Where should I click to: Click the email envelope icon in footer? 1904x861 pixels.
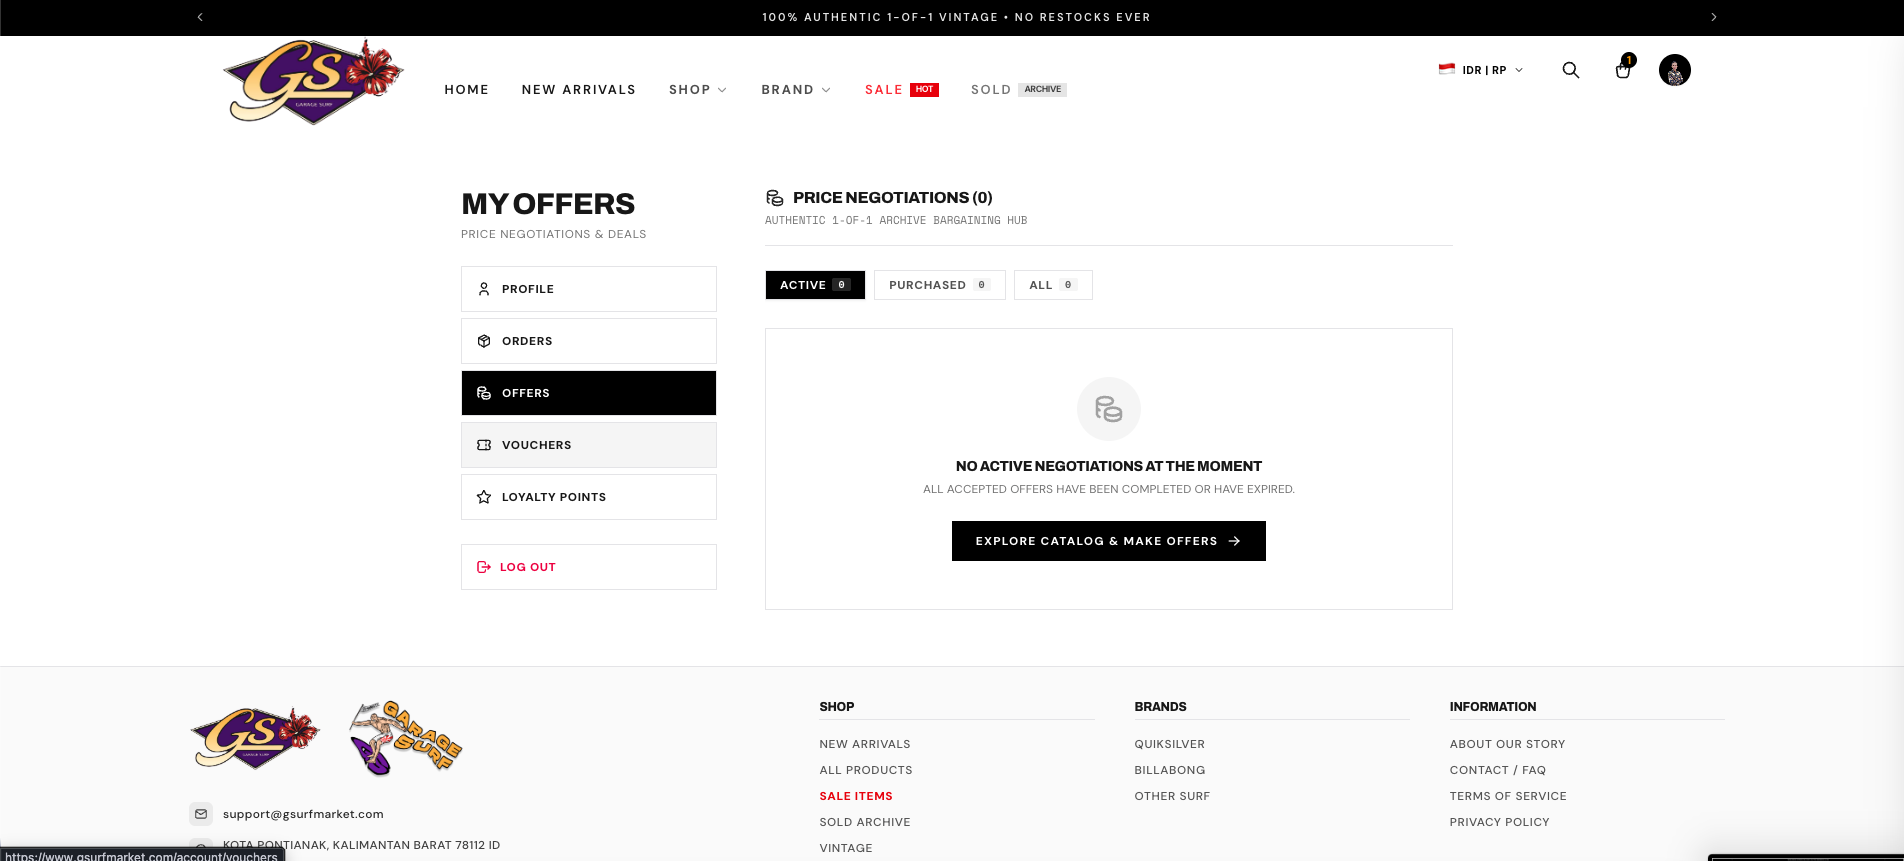pyautogui.click(x=201, y=814)
